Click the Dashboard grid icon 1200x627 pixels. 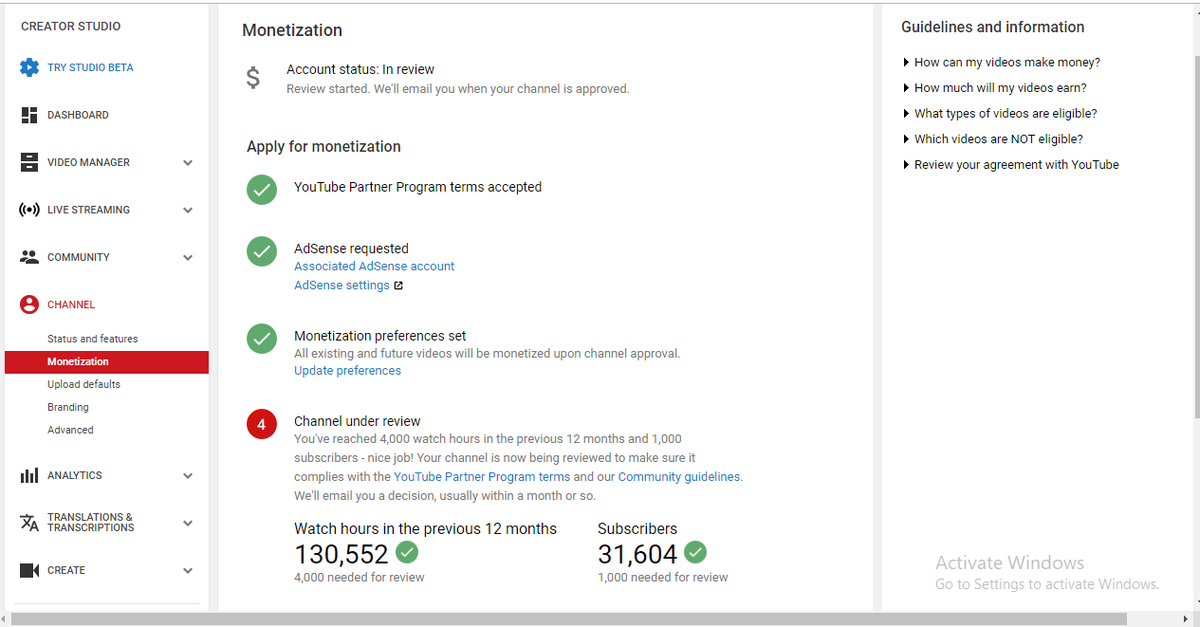point(30,115)
